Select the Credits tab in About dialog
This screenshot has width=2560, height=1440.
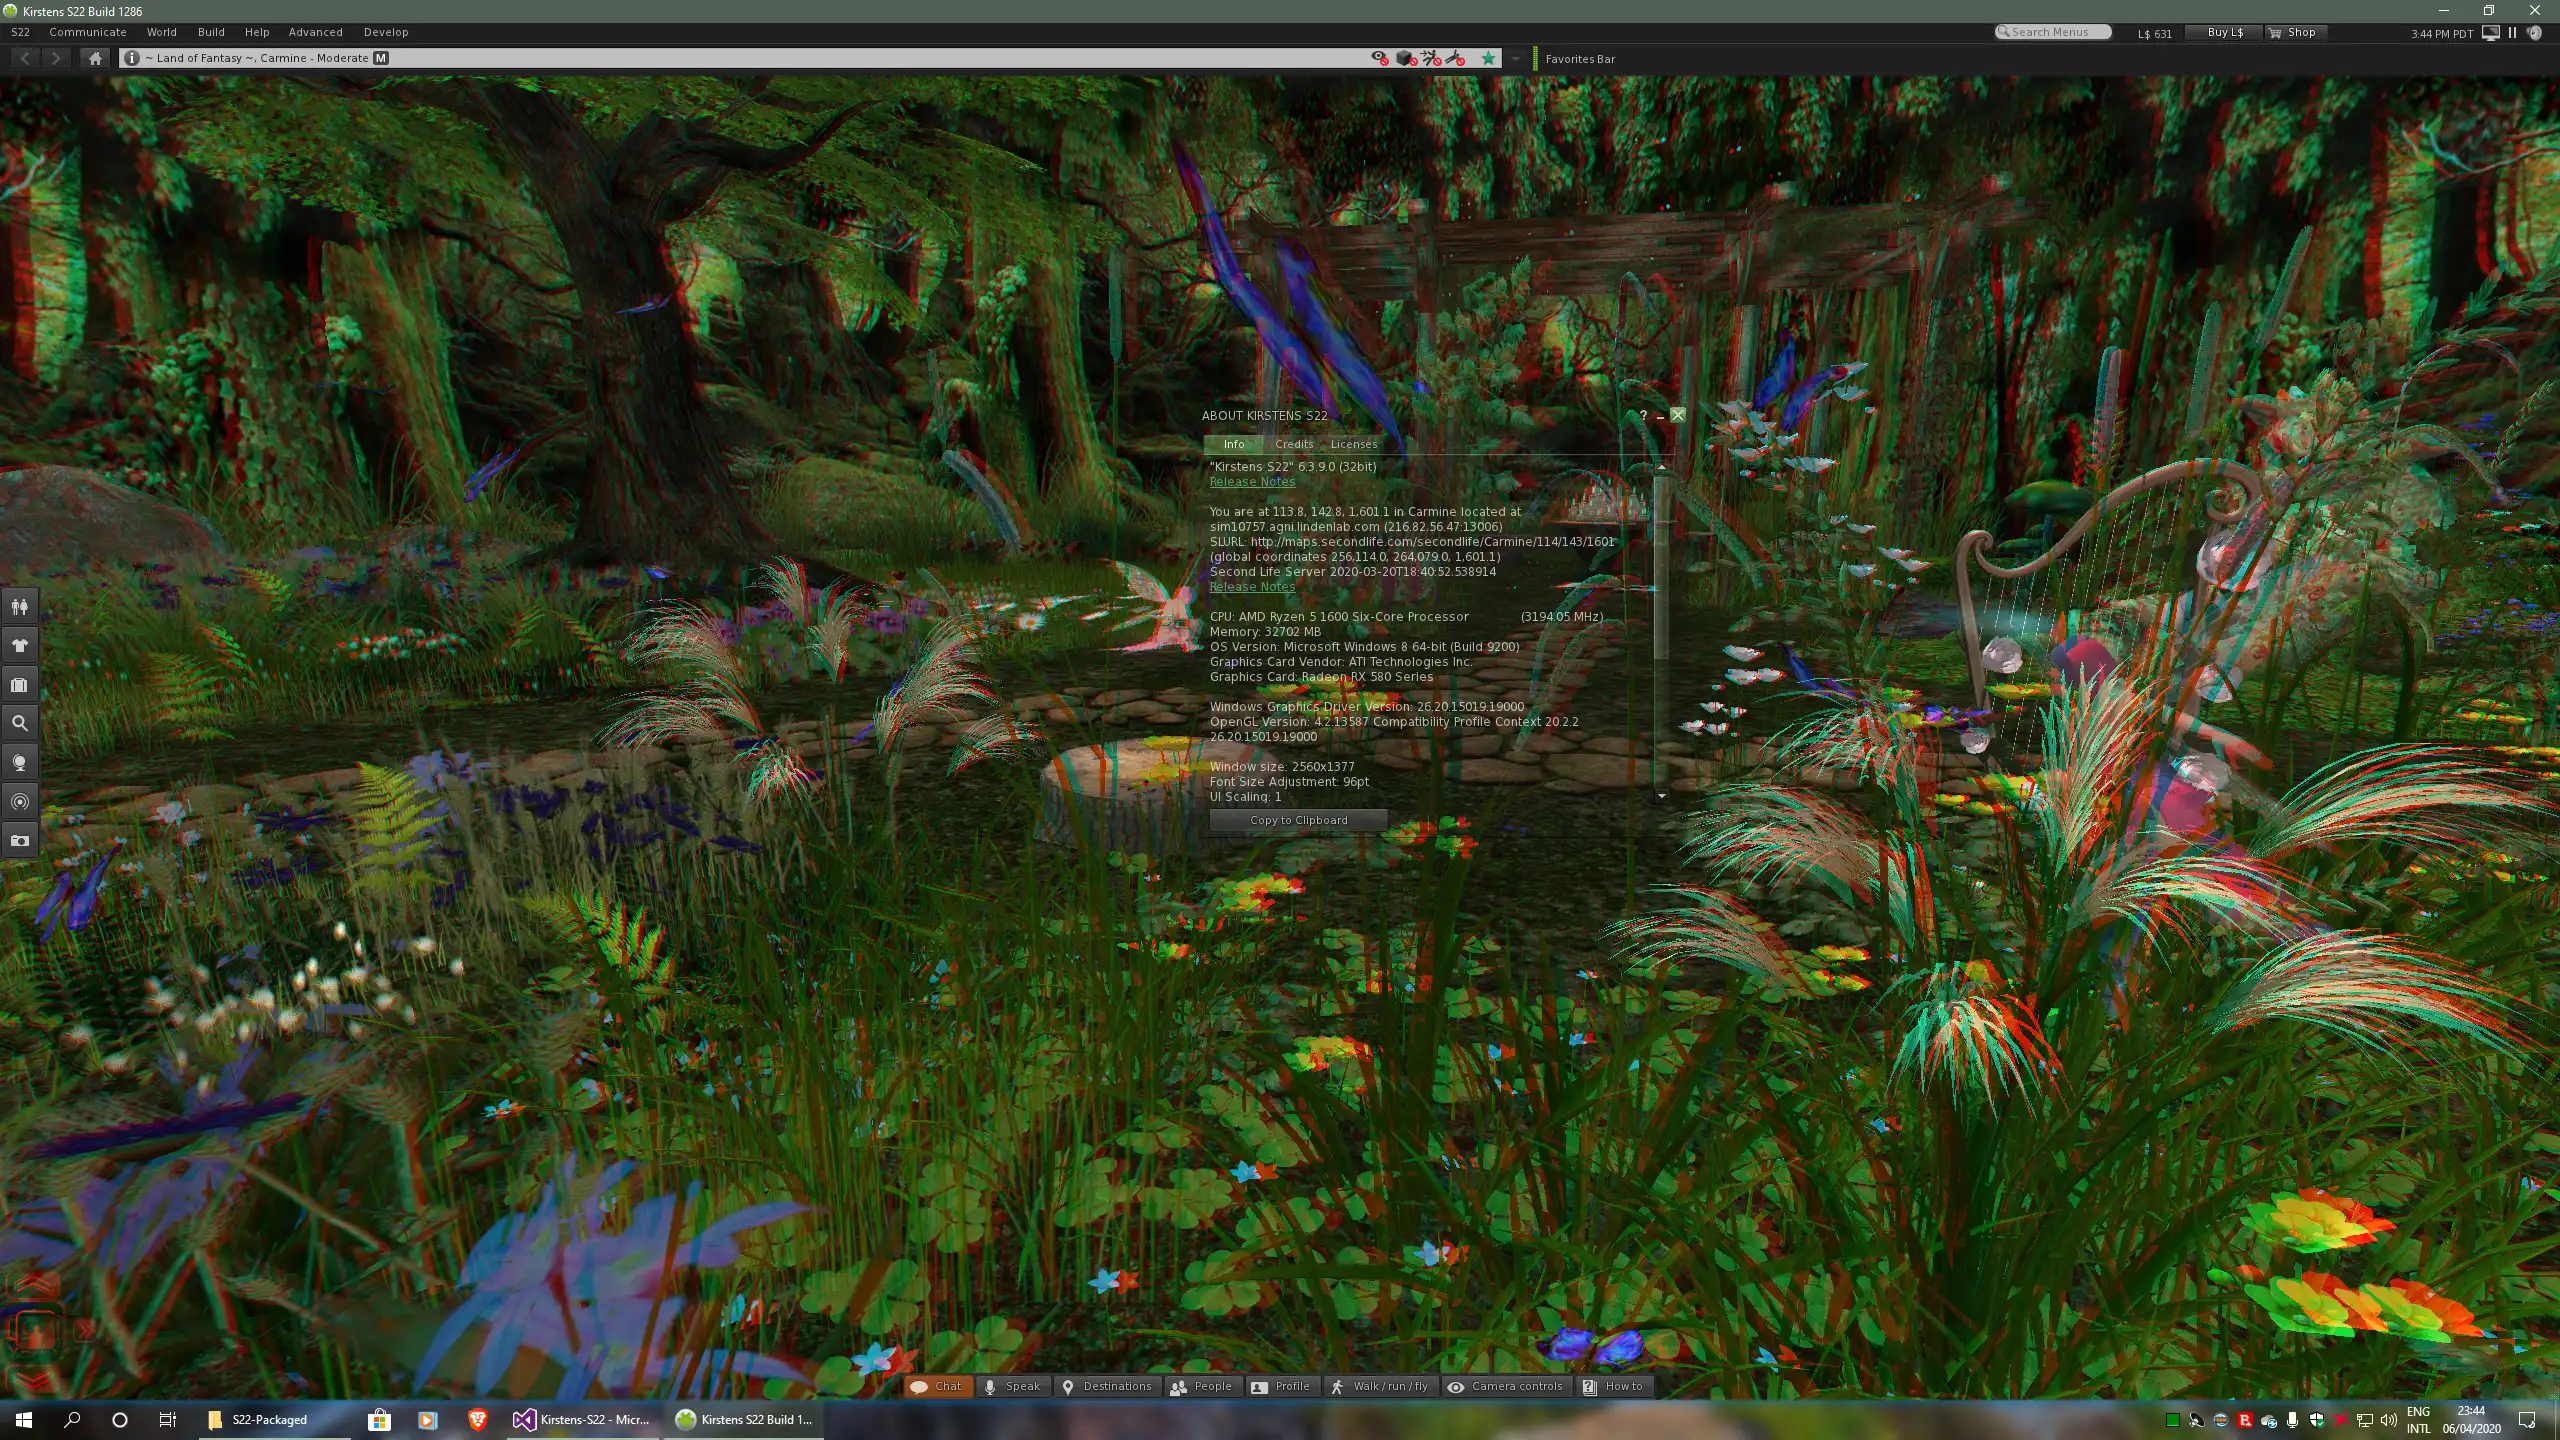[1294, 441]
